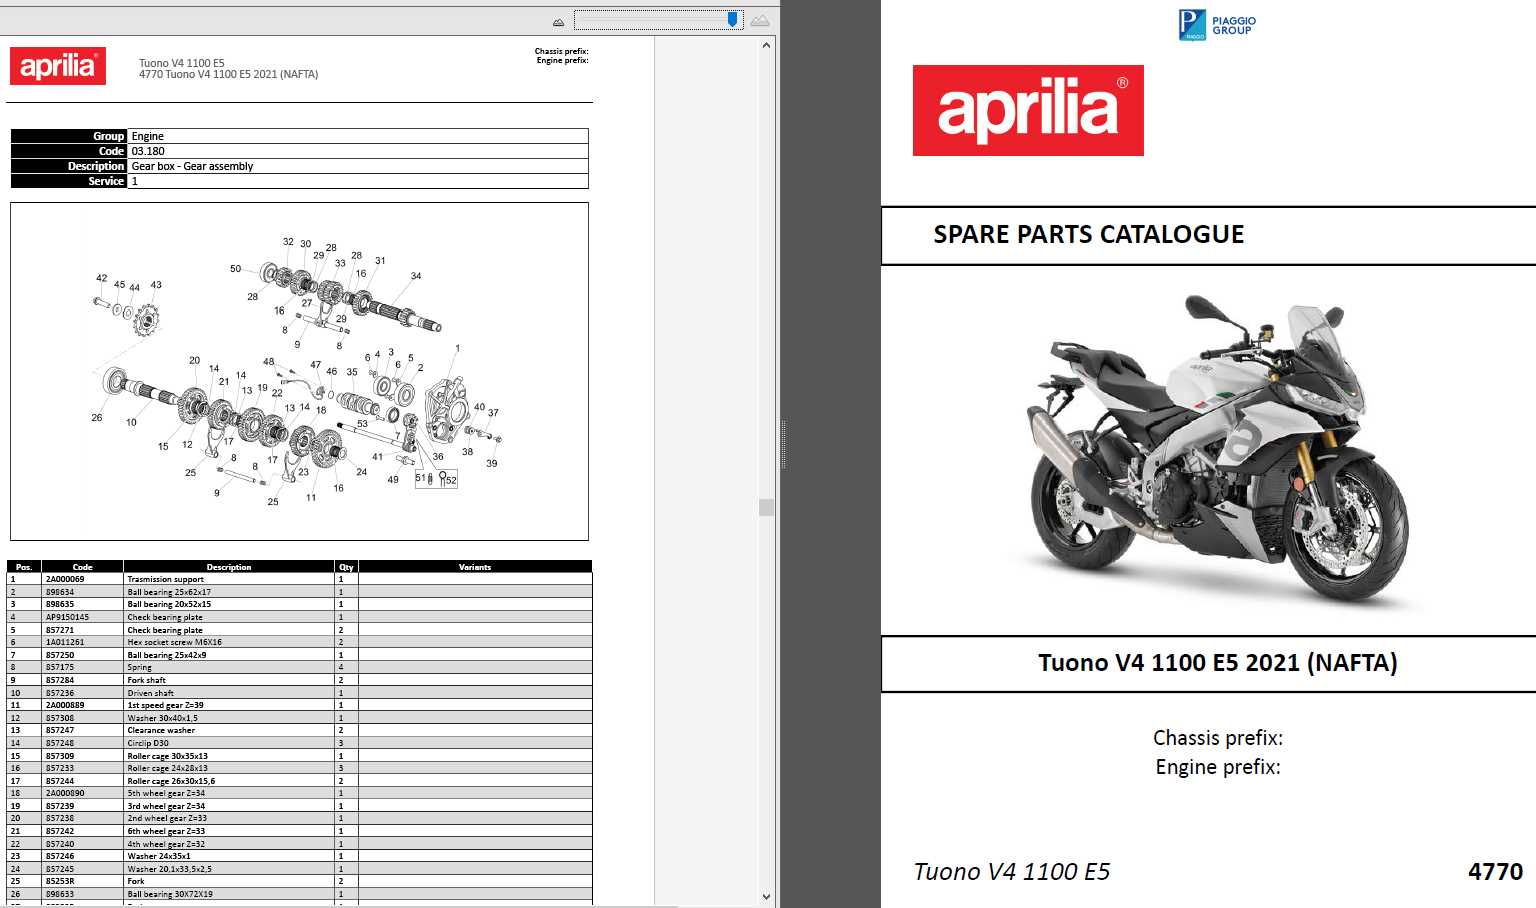Image resolution: width=1536 pixels, height=908 pixels.
Task: Click the 'Engine' group value
Action: [x=147, y=136]
